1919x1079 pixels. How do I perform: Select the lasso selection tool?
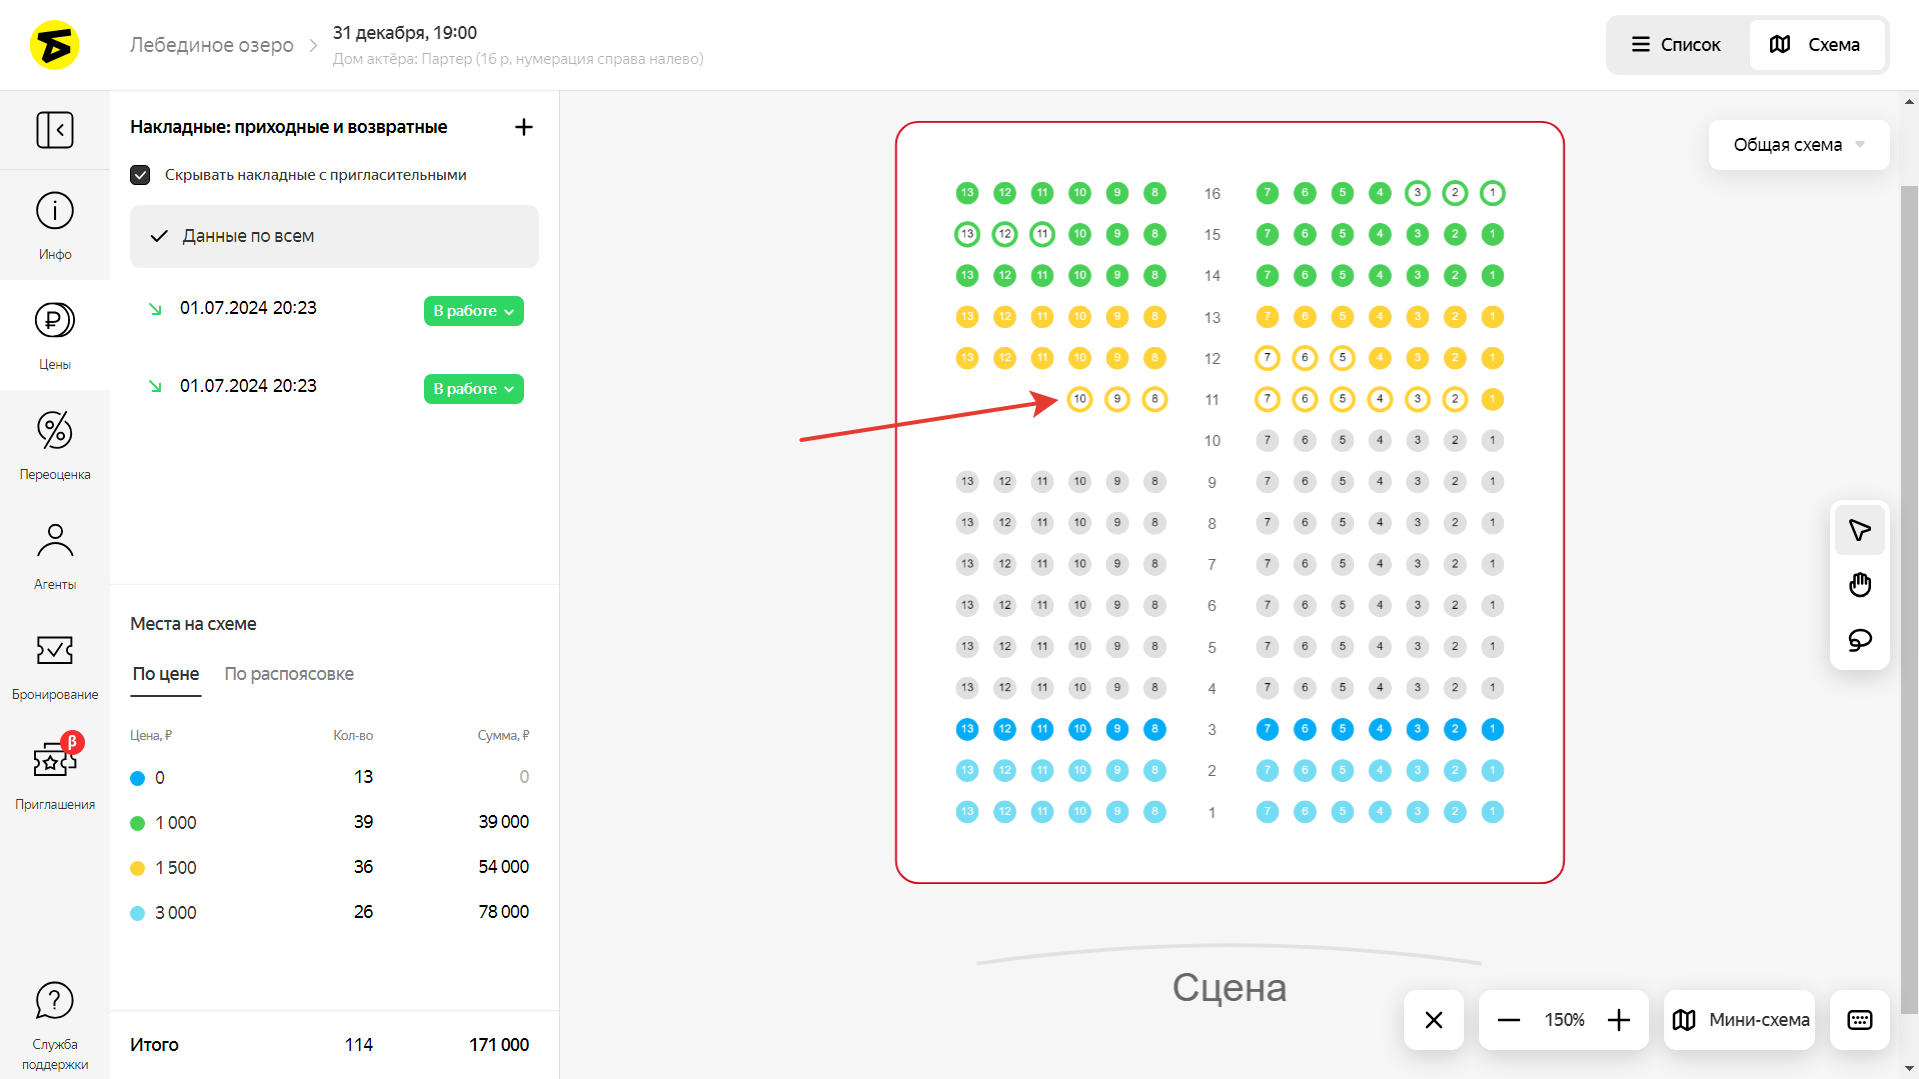click(x=1859, y=640)
